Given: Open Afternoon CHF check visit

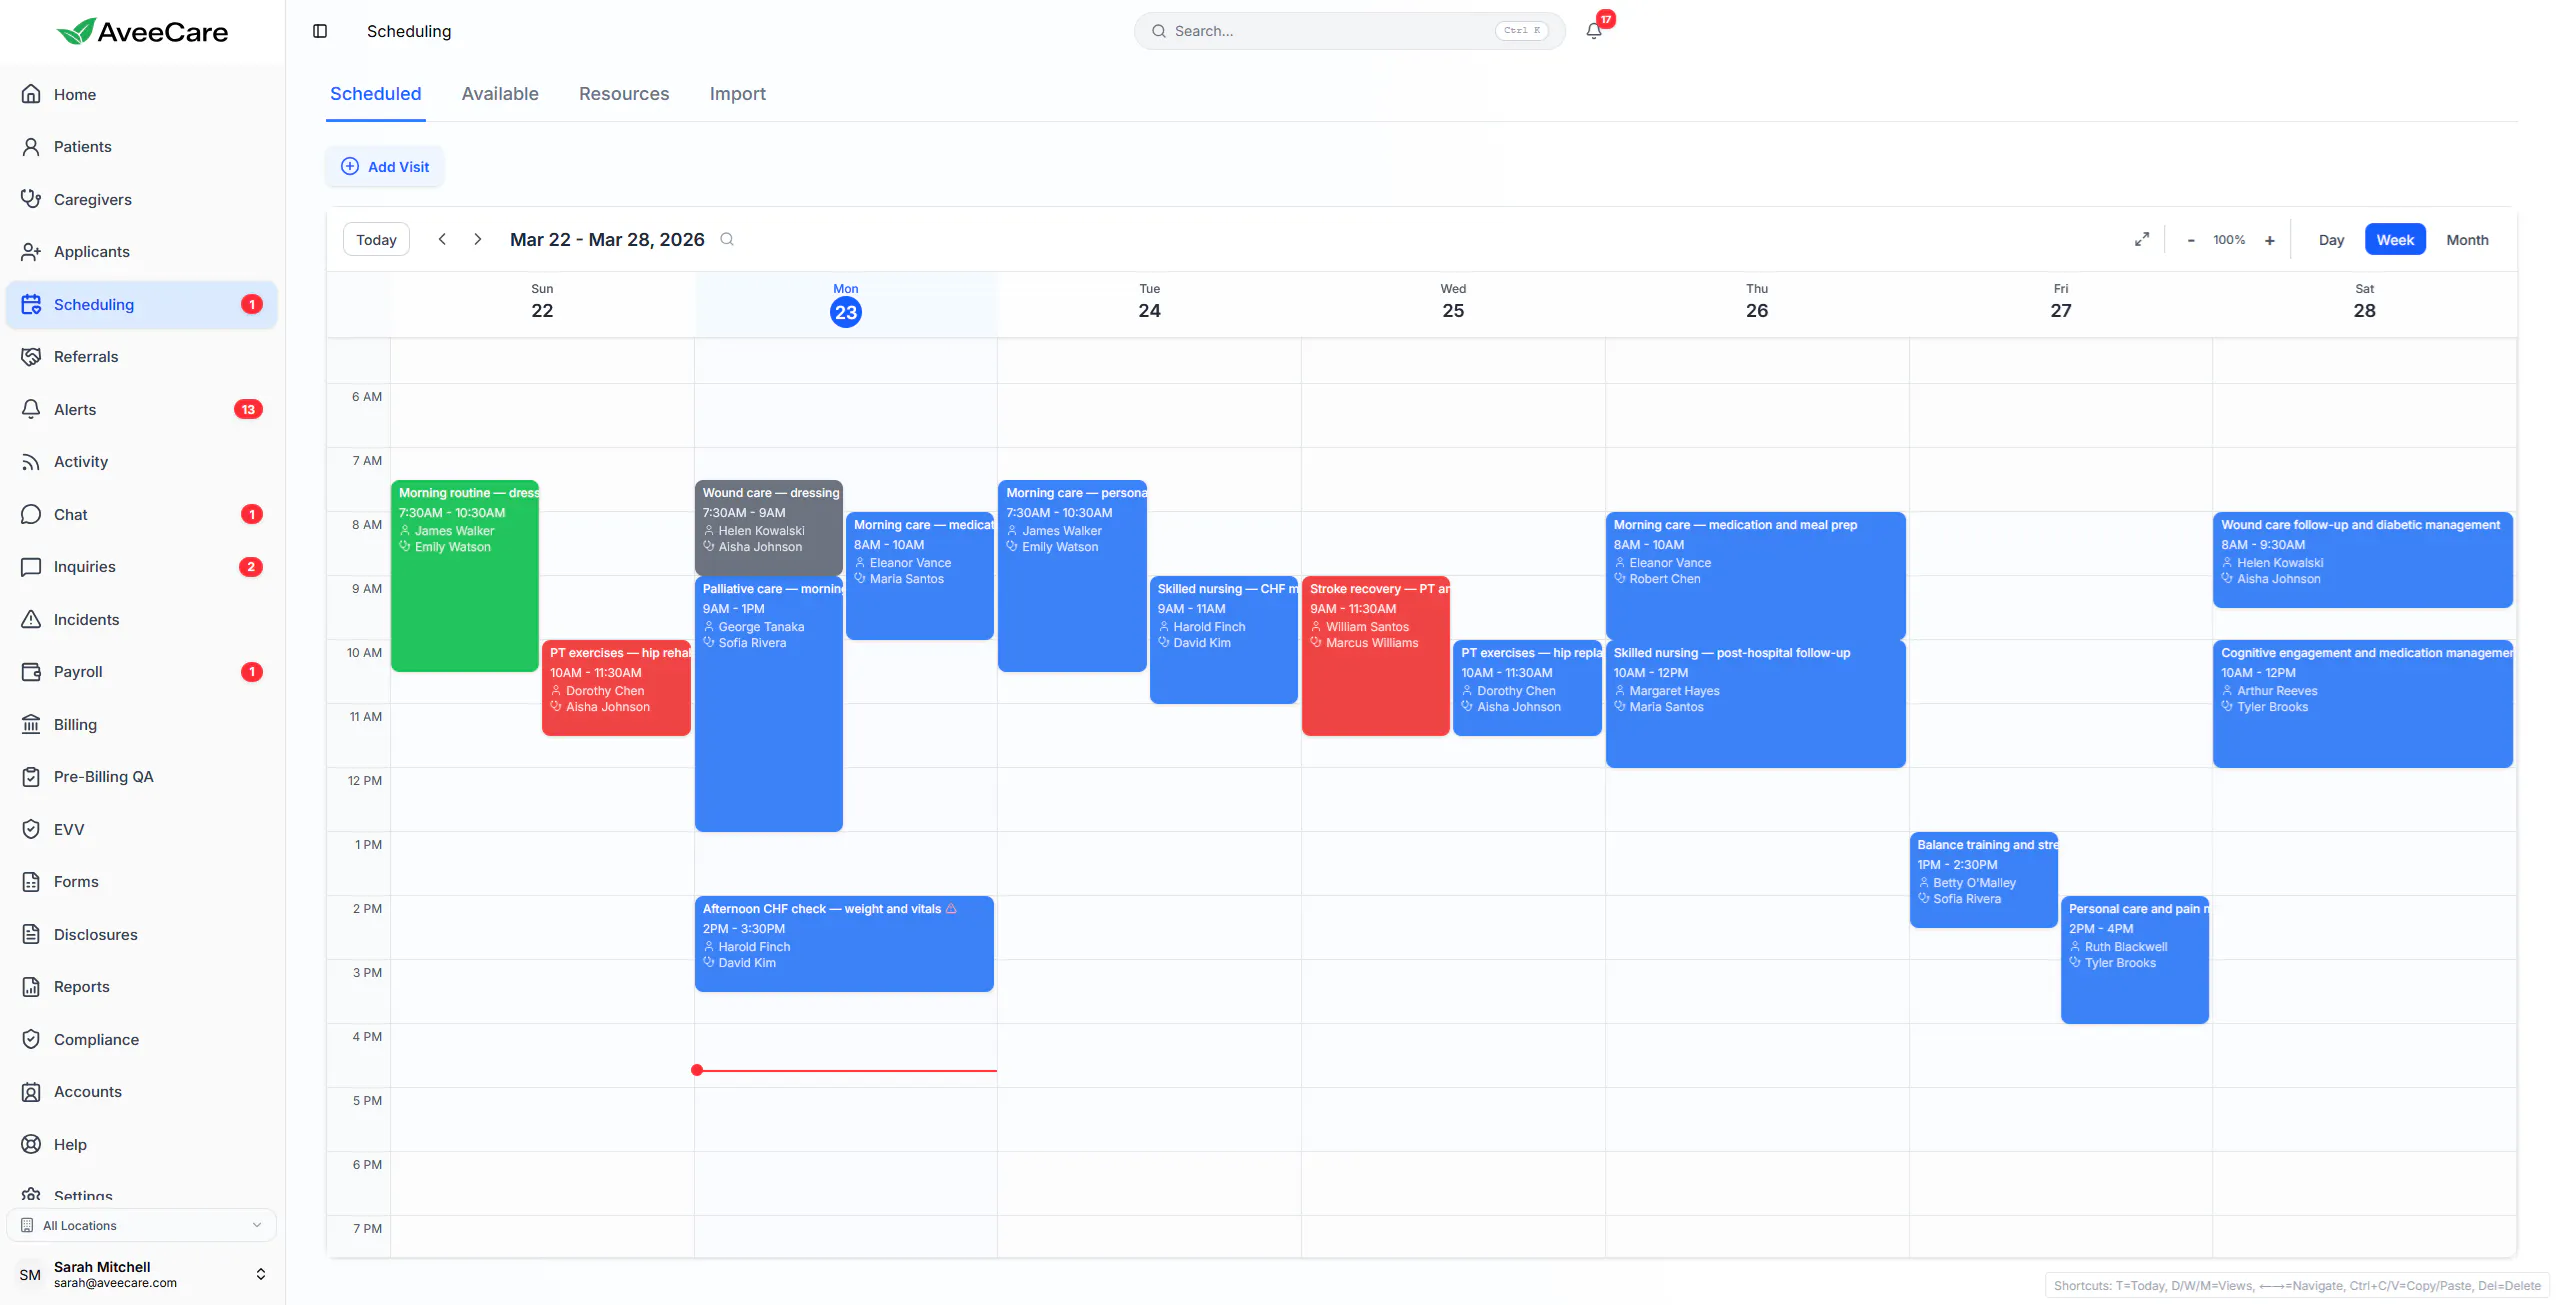Looking at the screenshot, I should point(844,944).
